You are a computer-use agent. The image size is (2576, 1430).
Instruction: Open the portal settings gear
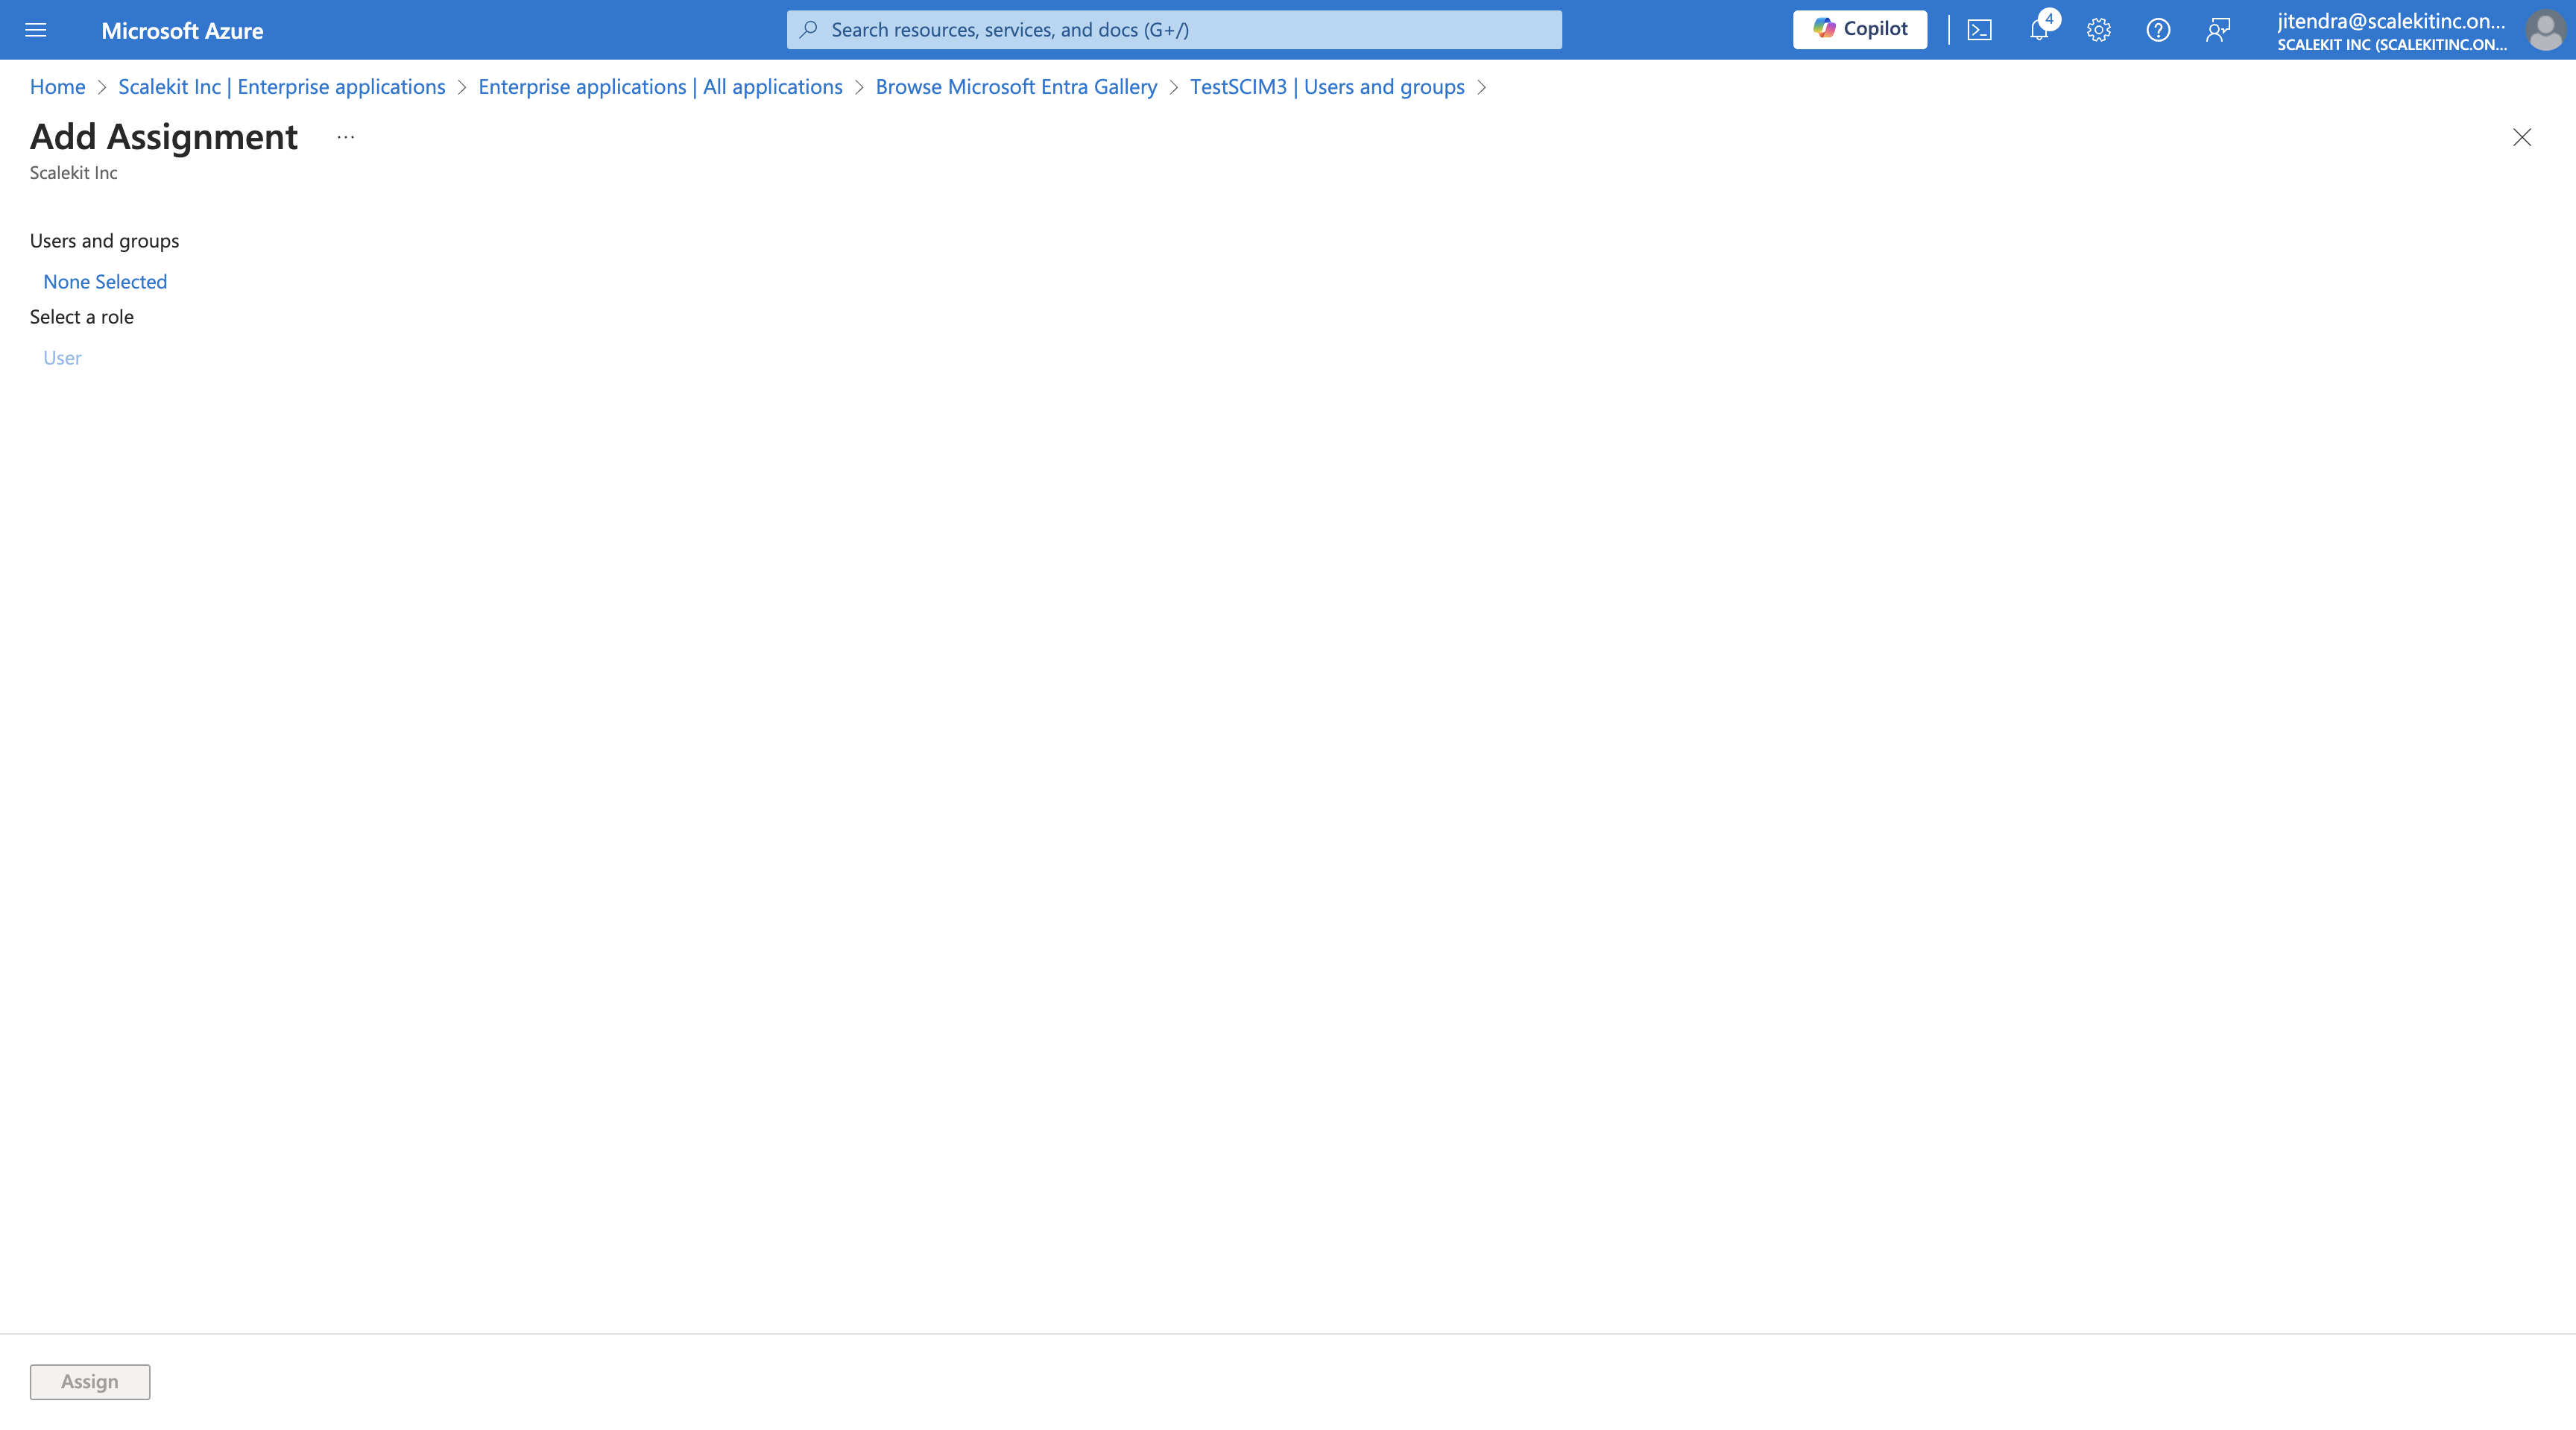[2098, 30]
